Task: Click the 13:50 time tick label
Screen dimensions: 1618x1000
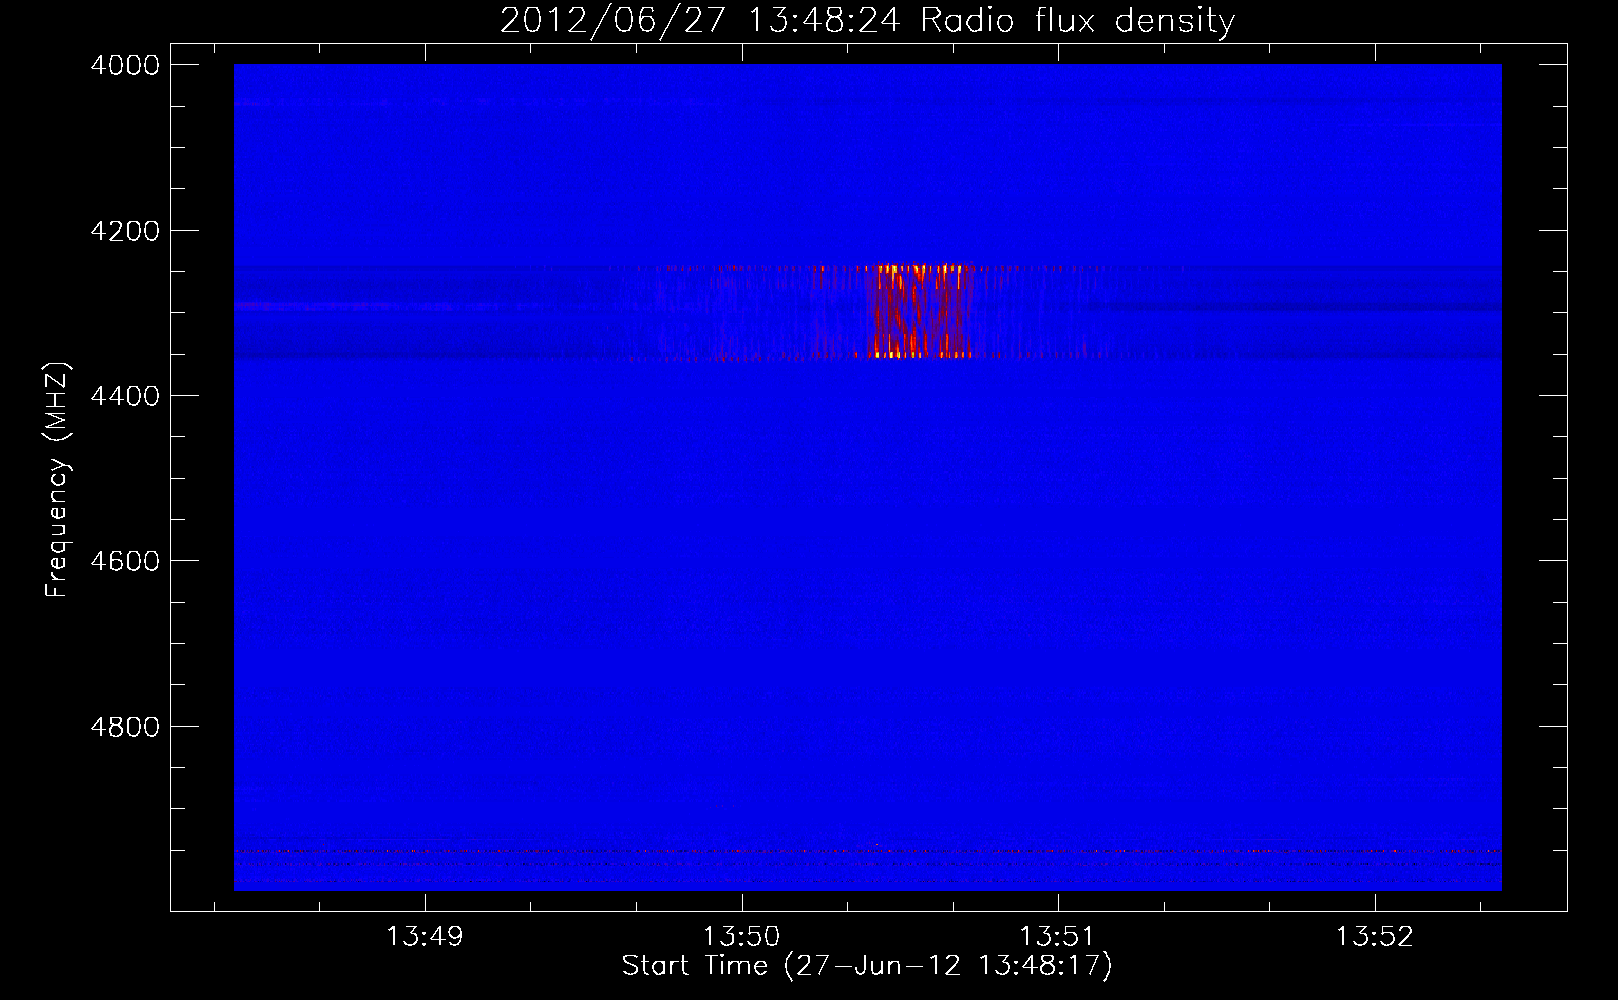Action: click(x=741, y=936)
